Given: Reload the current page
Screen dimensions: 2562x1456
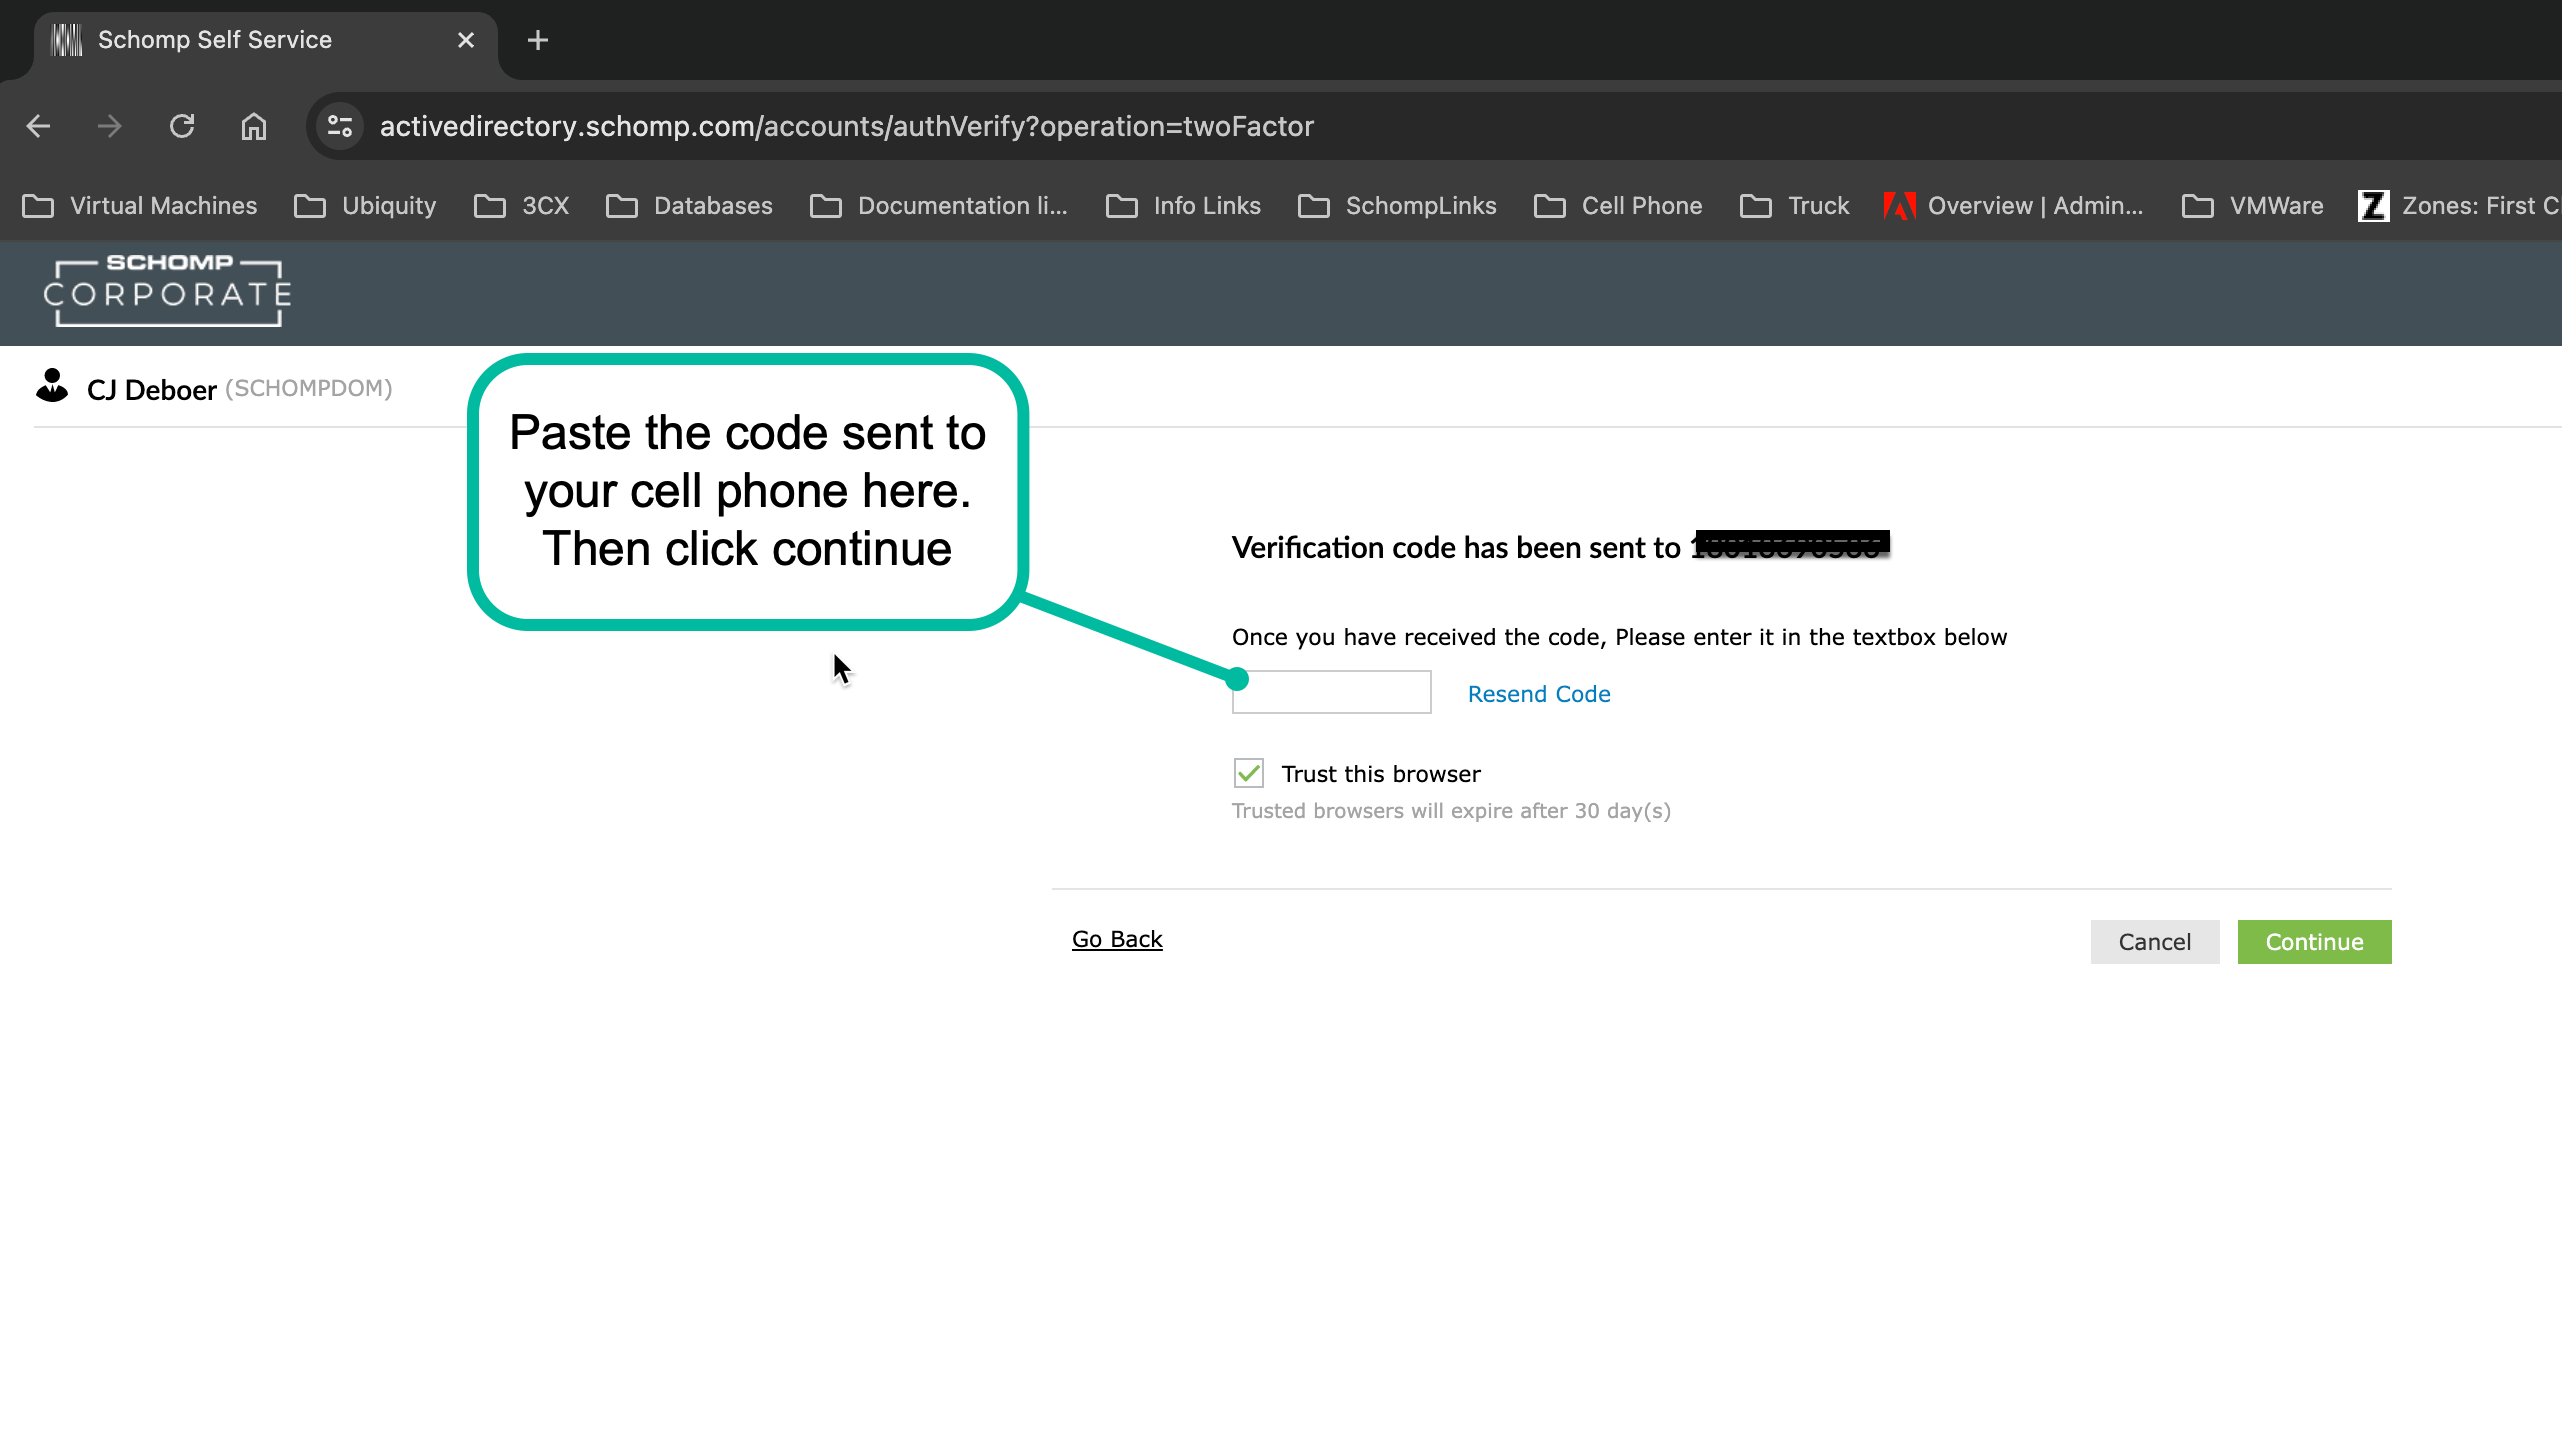Looking at the screenshot, I should coord(182,126).
